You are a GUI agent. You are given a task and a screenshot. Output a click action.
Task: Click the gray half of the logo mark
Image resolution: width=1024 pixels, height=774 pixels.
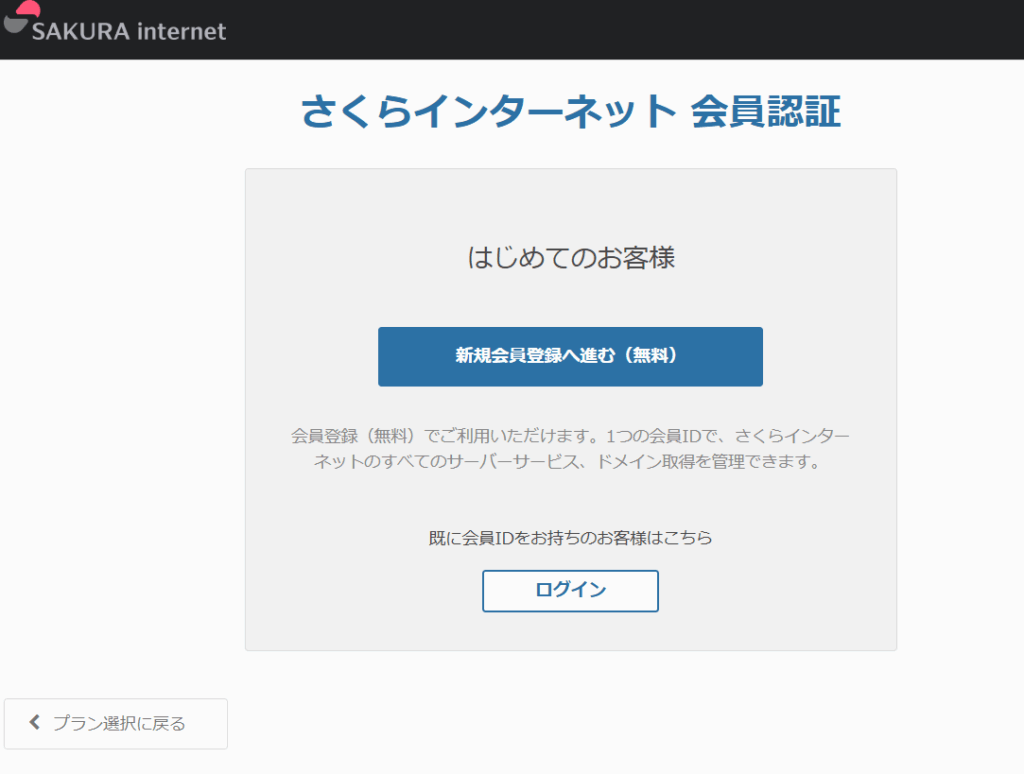(x=14, y=24)
